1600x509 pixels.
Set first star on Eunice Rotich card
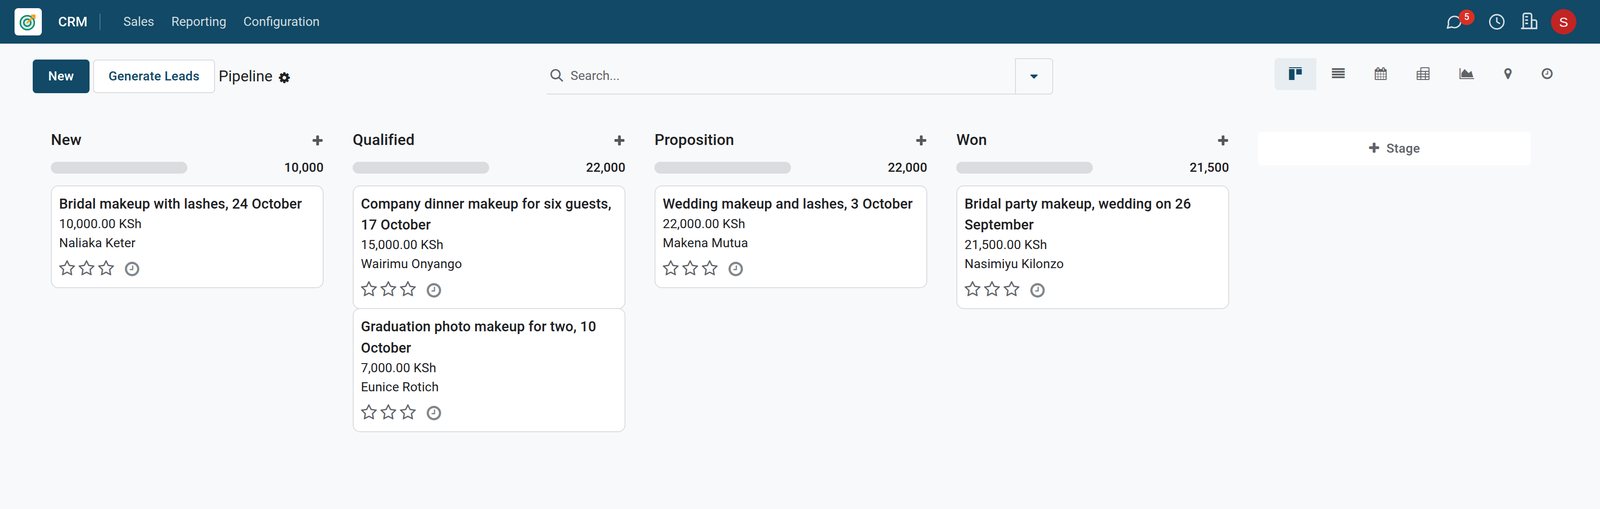point(369,412)
